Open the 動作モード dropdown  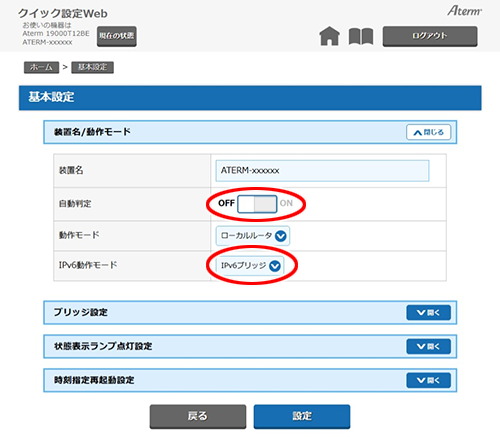(x=253, y=236)
